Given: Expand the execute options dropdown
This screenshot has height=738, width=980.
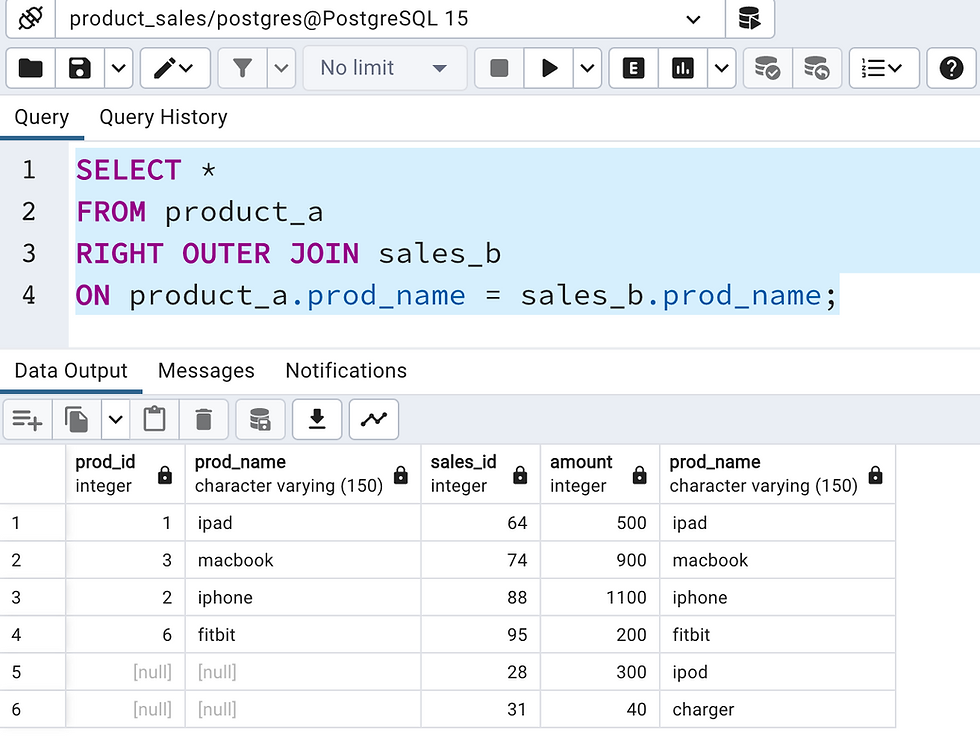Looking at the screenshot, I should pyautogui.click(x=588, y=67).
